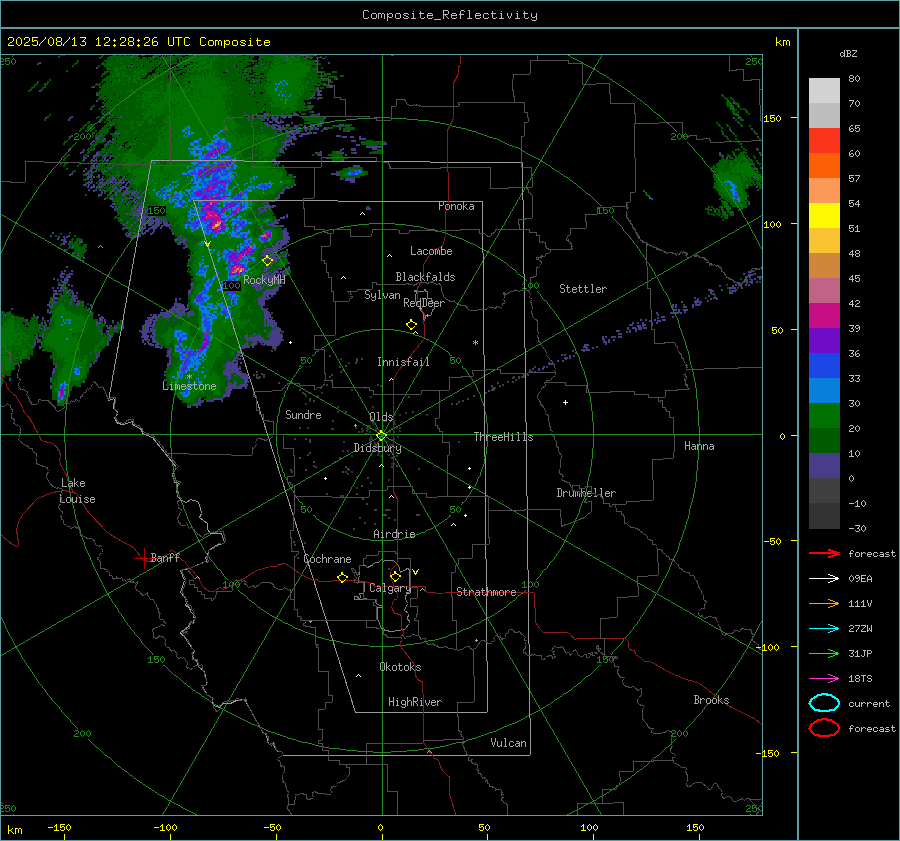Click the Calgary city label

click(x=390, y=588)
